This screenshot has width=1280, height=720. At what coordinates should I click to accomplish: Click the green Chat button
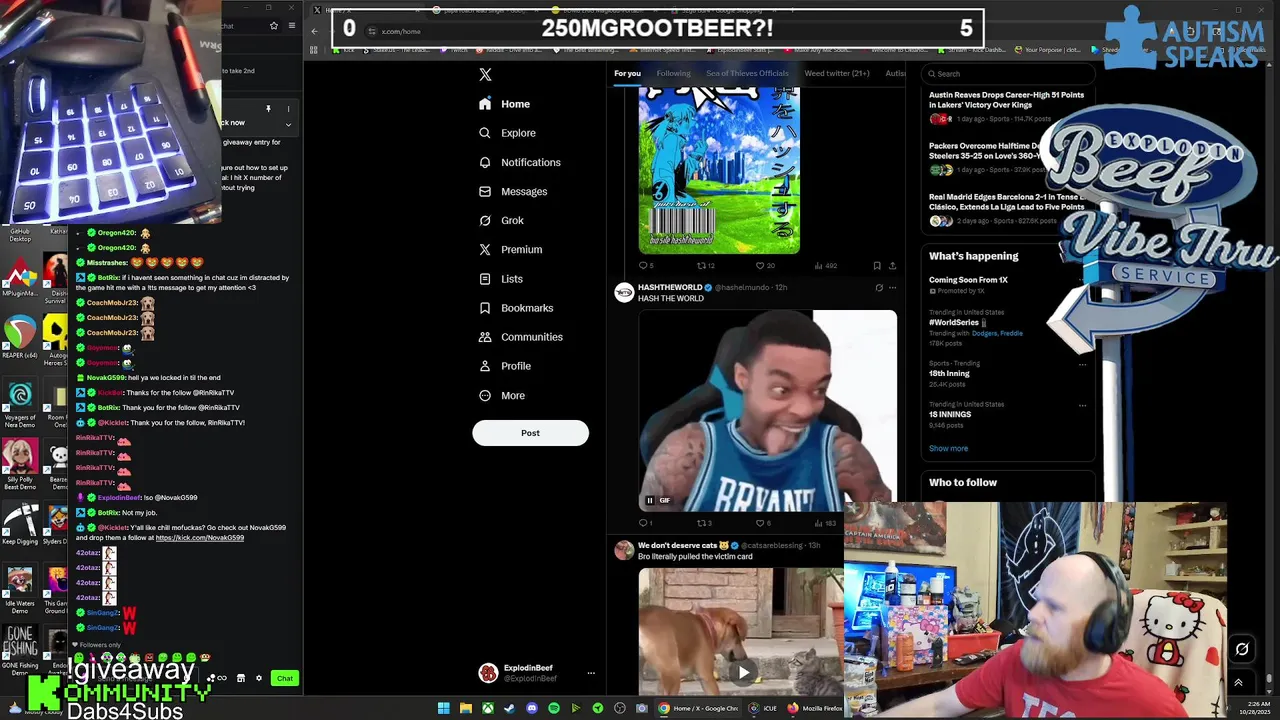[x=285, y=678]
